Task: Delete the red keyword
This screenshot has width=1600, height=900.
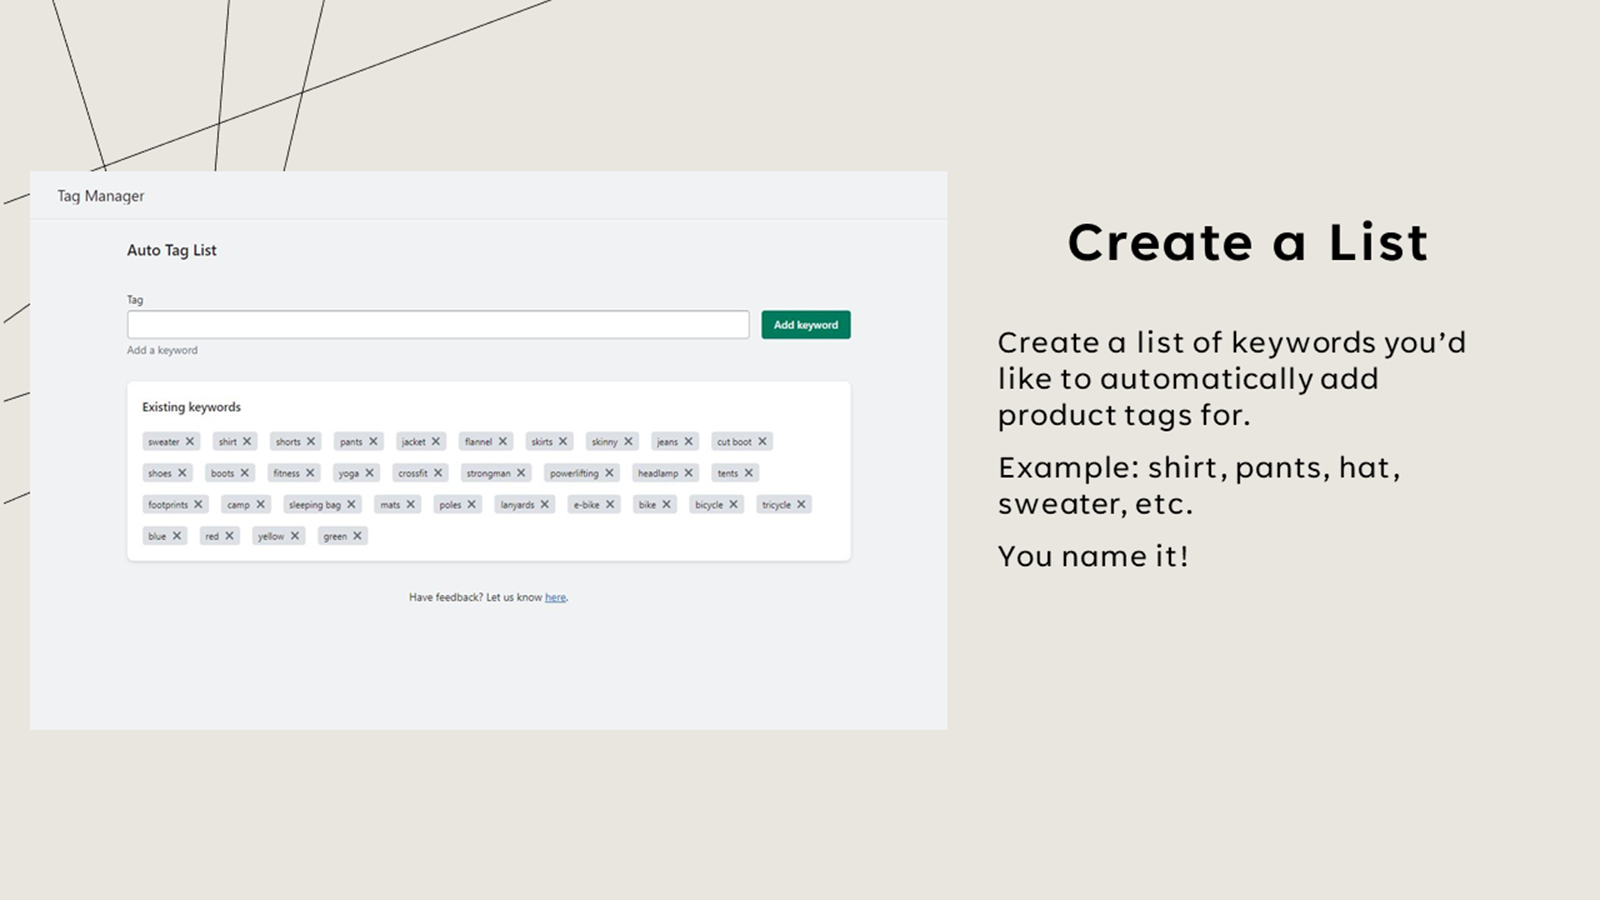Action: [229, 536]
